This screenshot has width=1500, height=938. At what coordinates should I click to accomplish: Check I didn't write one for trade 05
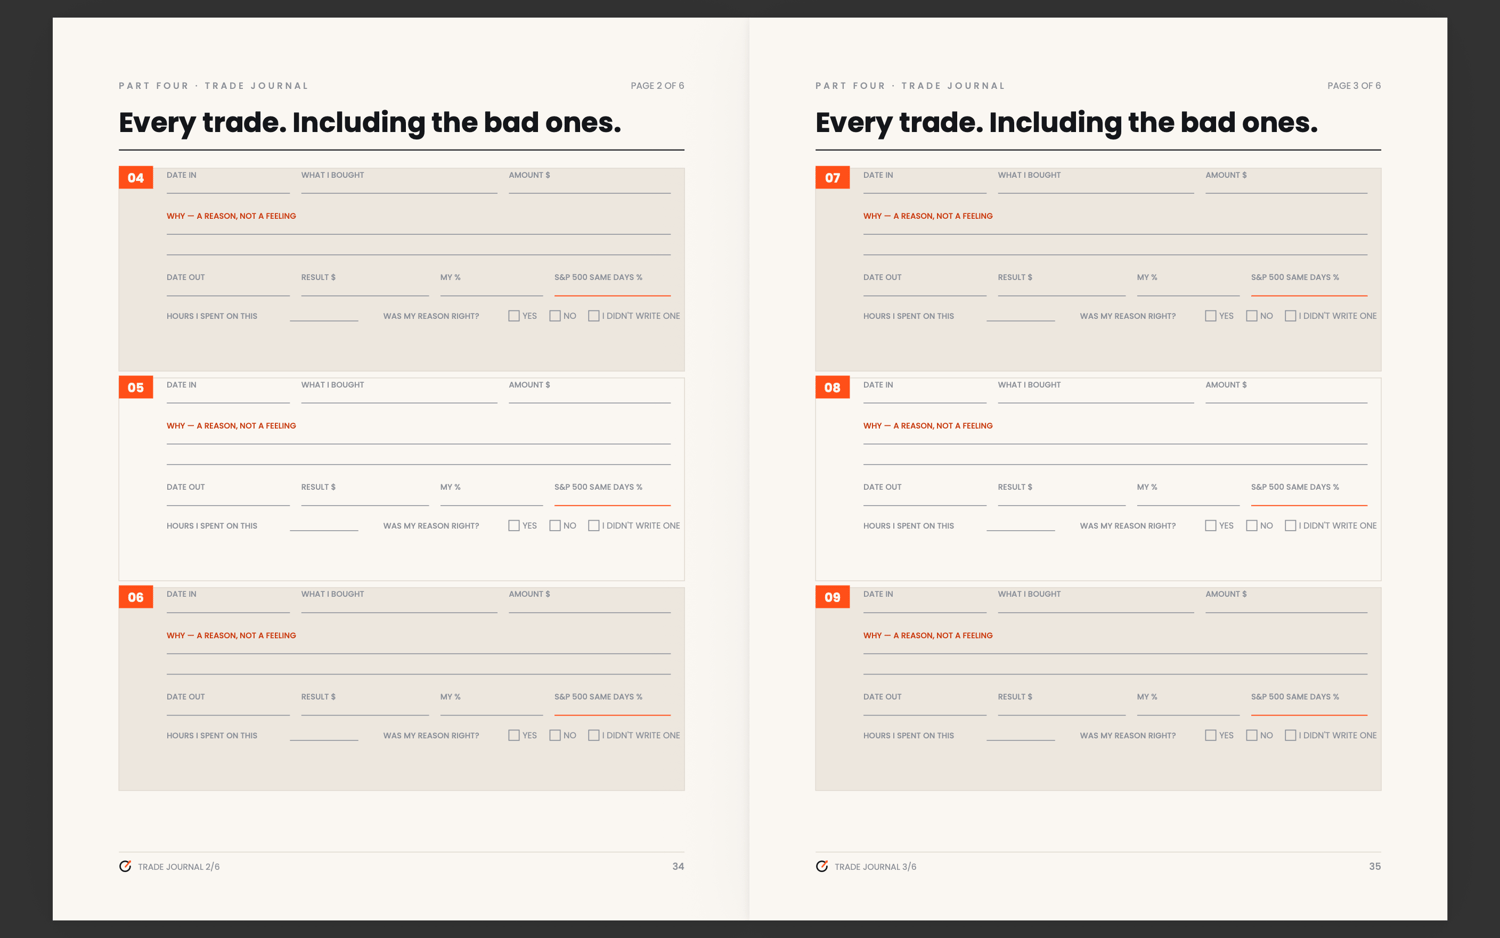pyautogui.click(x=594, y=526)
